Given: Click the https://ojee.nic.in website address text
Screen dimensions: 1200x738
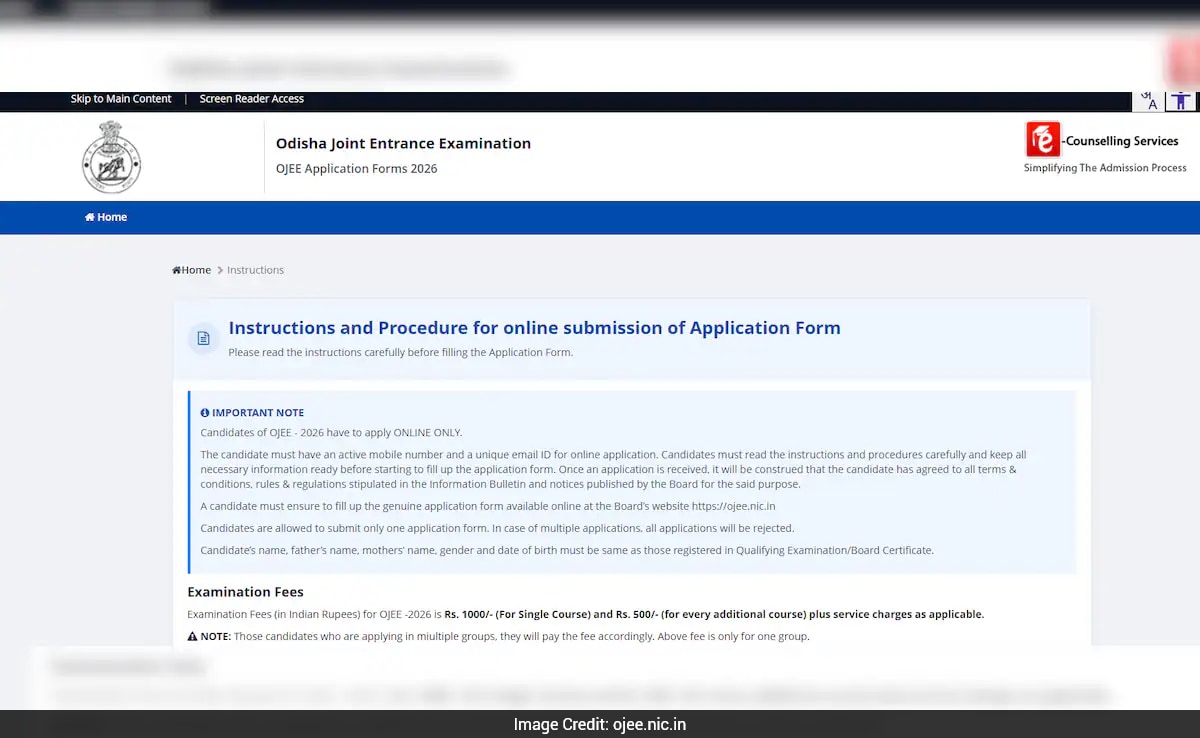Looking at the screenshot, I should (x=733, y=506).
